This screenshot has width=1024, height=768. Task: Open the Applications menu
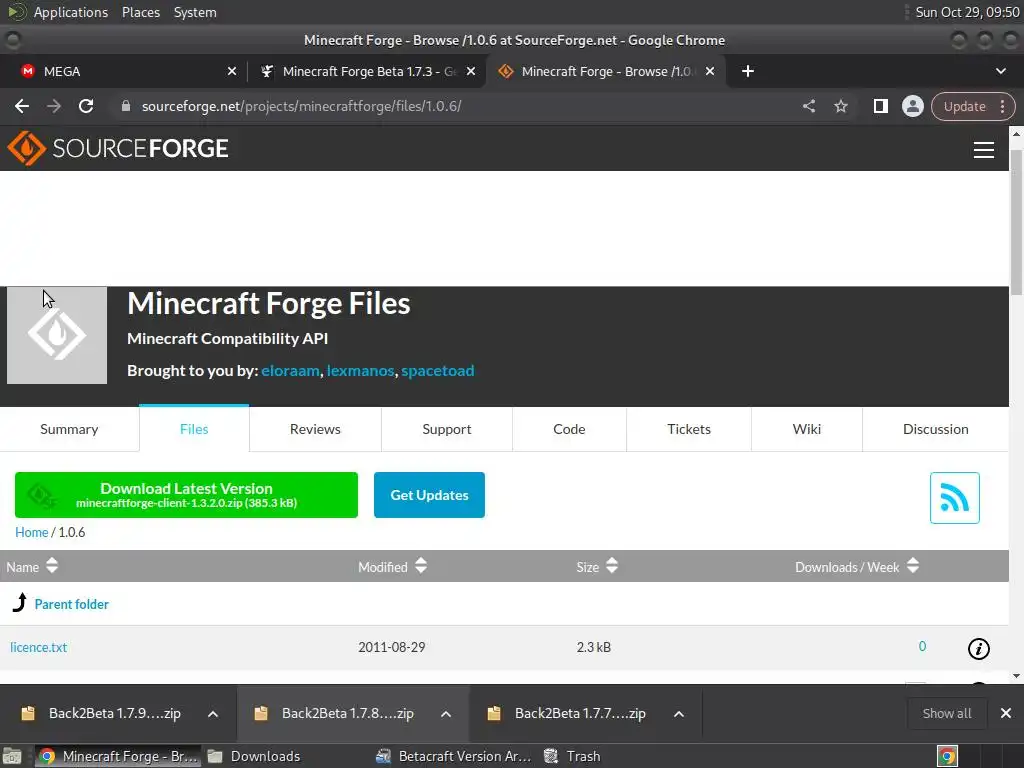(x=71, y=12)
